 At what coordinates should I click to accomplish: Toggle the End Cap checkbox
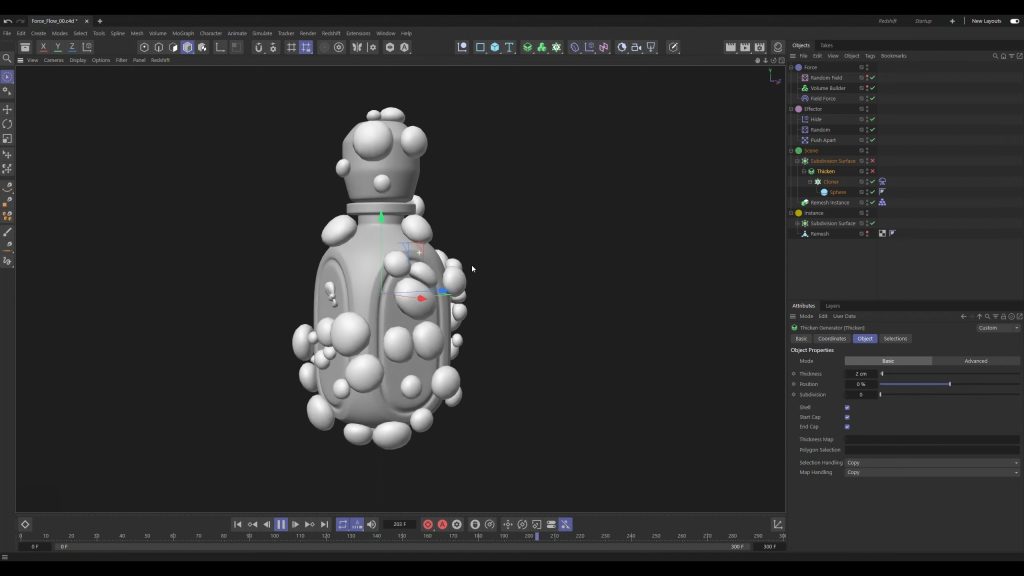coord(847,427)
